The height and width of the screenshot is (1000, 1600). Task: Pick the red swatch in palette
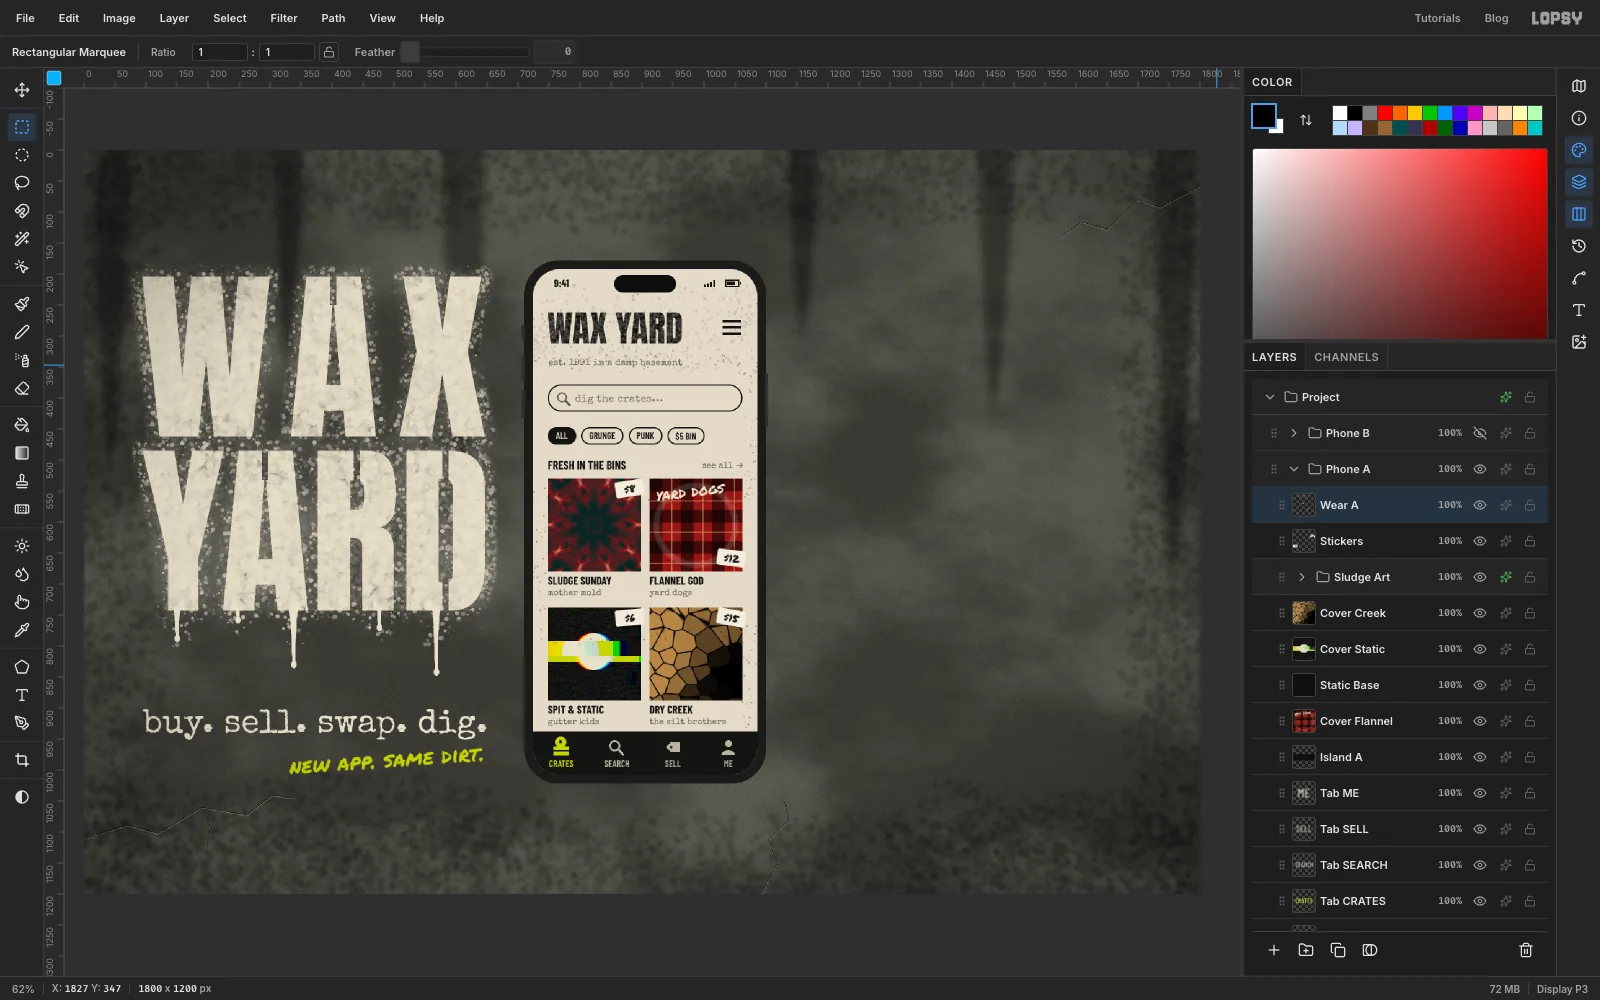click(1385, 113)
